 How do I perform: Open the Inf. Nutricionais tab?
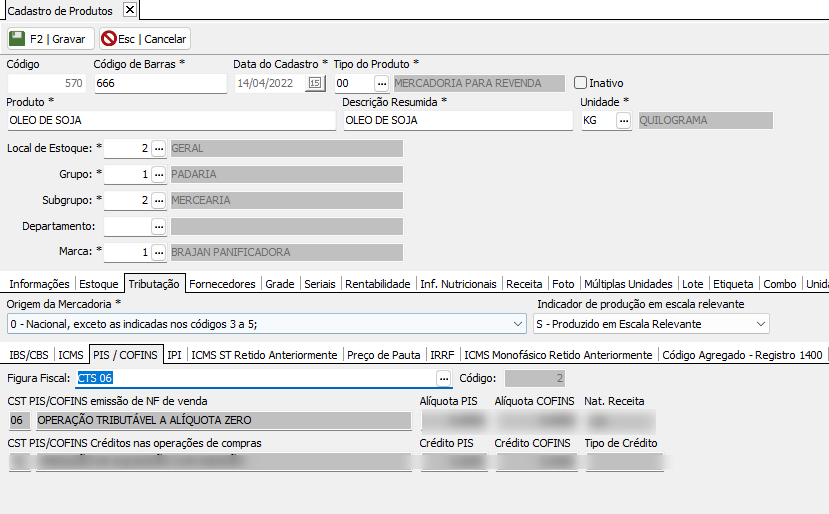click(458, 284)
